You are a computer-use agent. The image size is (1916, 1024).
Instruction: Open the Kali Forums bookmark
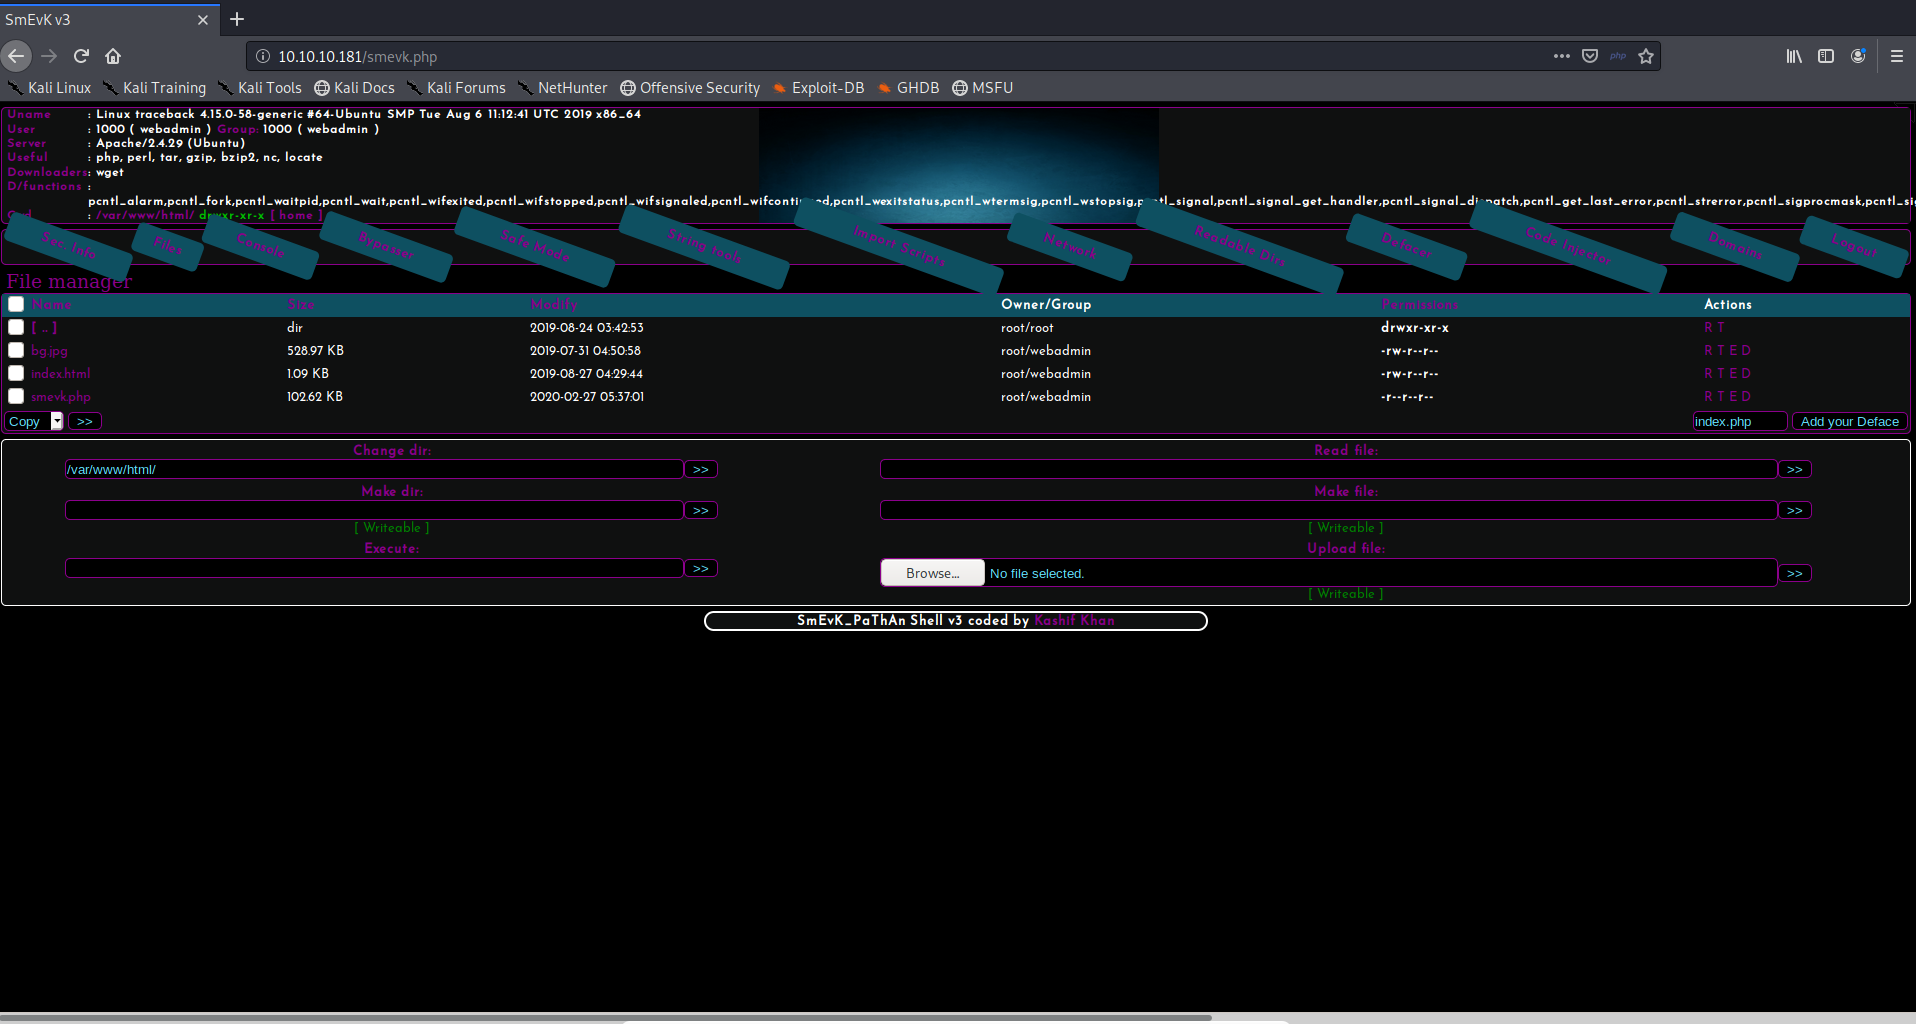pos(456,88)
